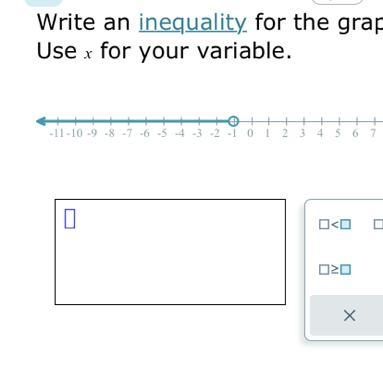Open the inequality definition link
Viewport: 383px width, 383px height.
(x=193, y=22)
